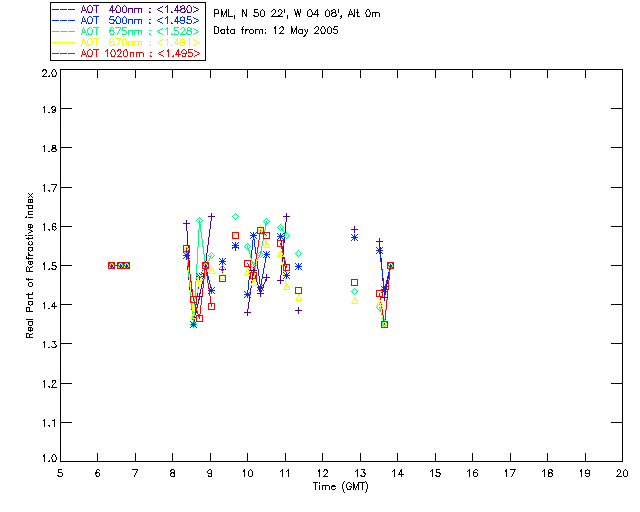Click the hour 7 x-axis tick label
The height and width of the screenshot is (512, 640).
click(135, 473)
